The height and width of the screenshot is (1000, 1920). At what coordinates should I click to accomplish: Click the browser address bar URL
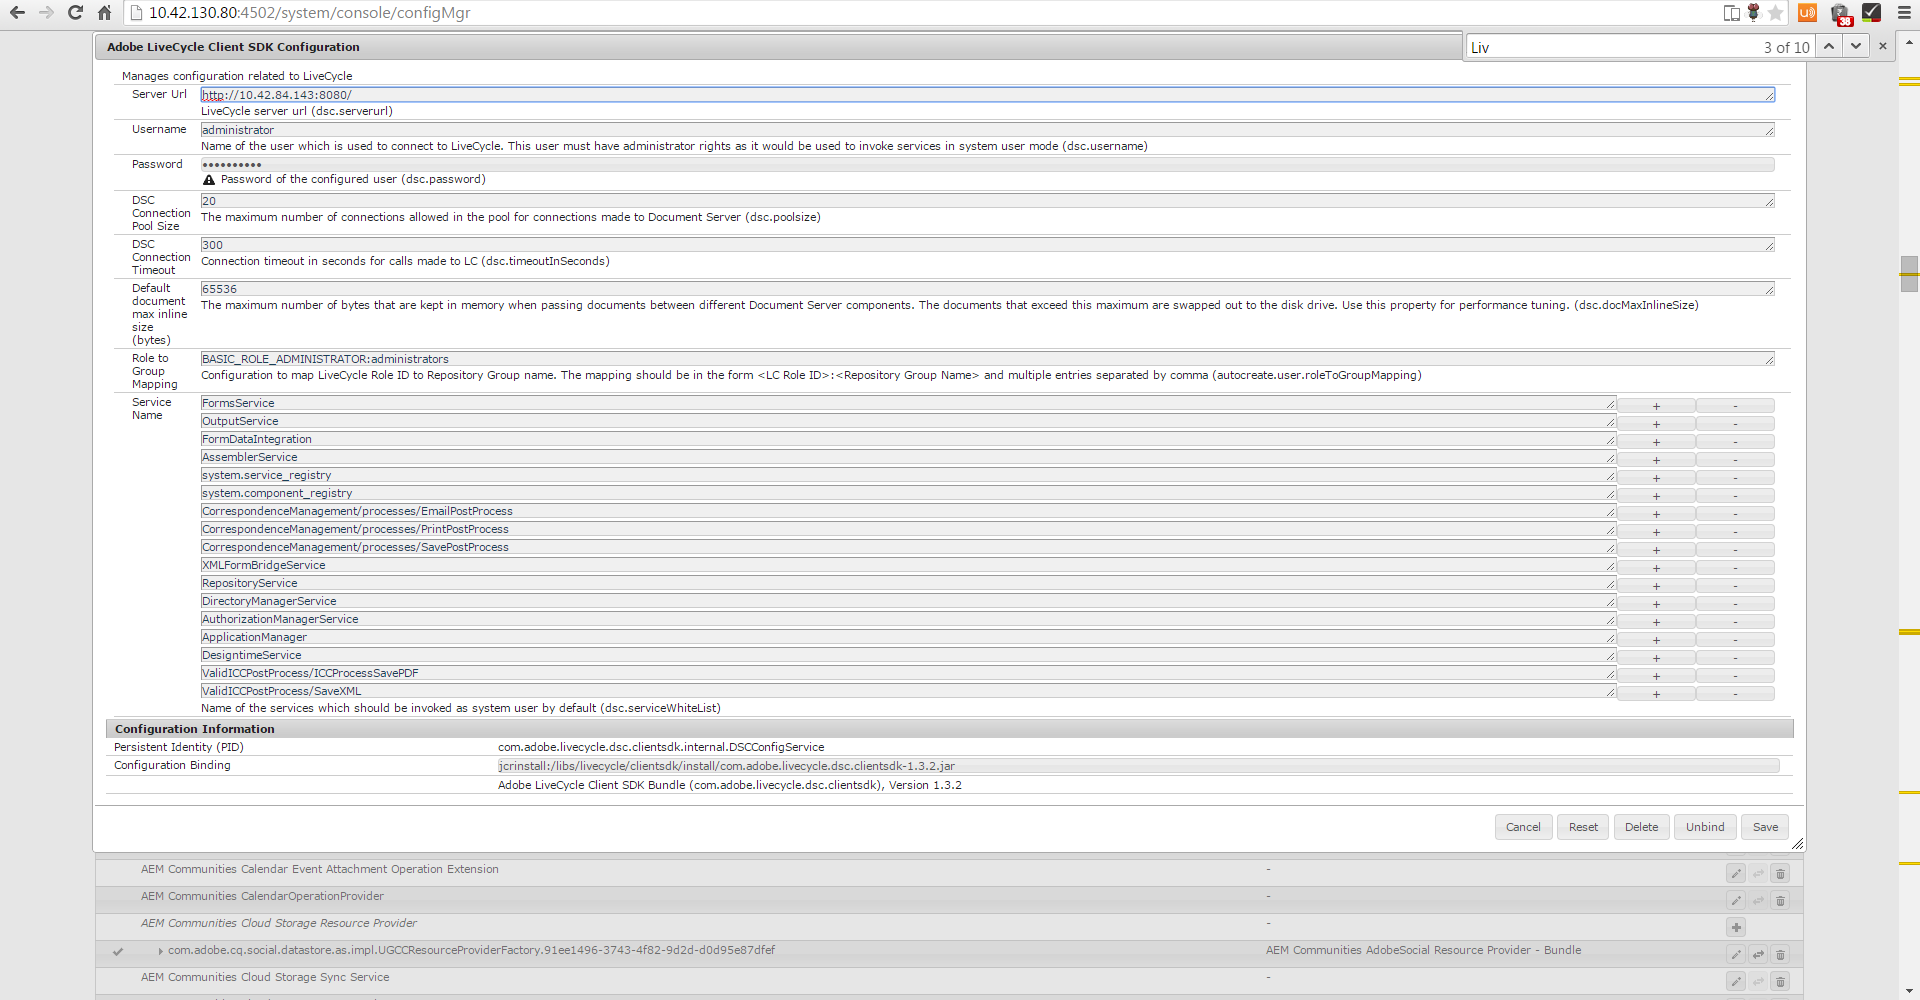point(309,13)
